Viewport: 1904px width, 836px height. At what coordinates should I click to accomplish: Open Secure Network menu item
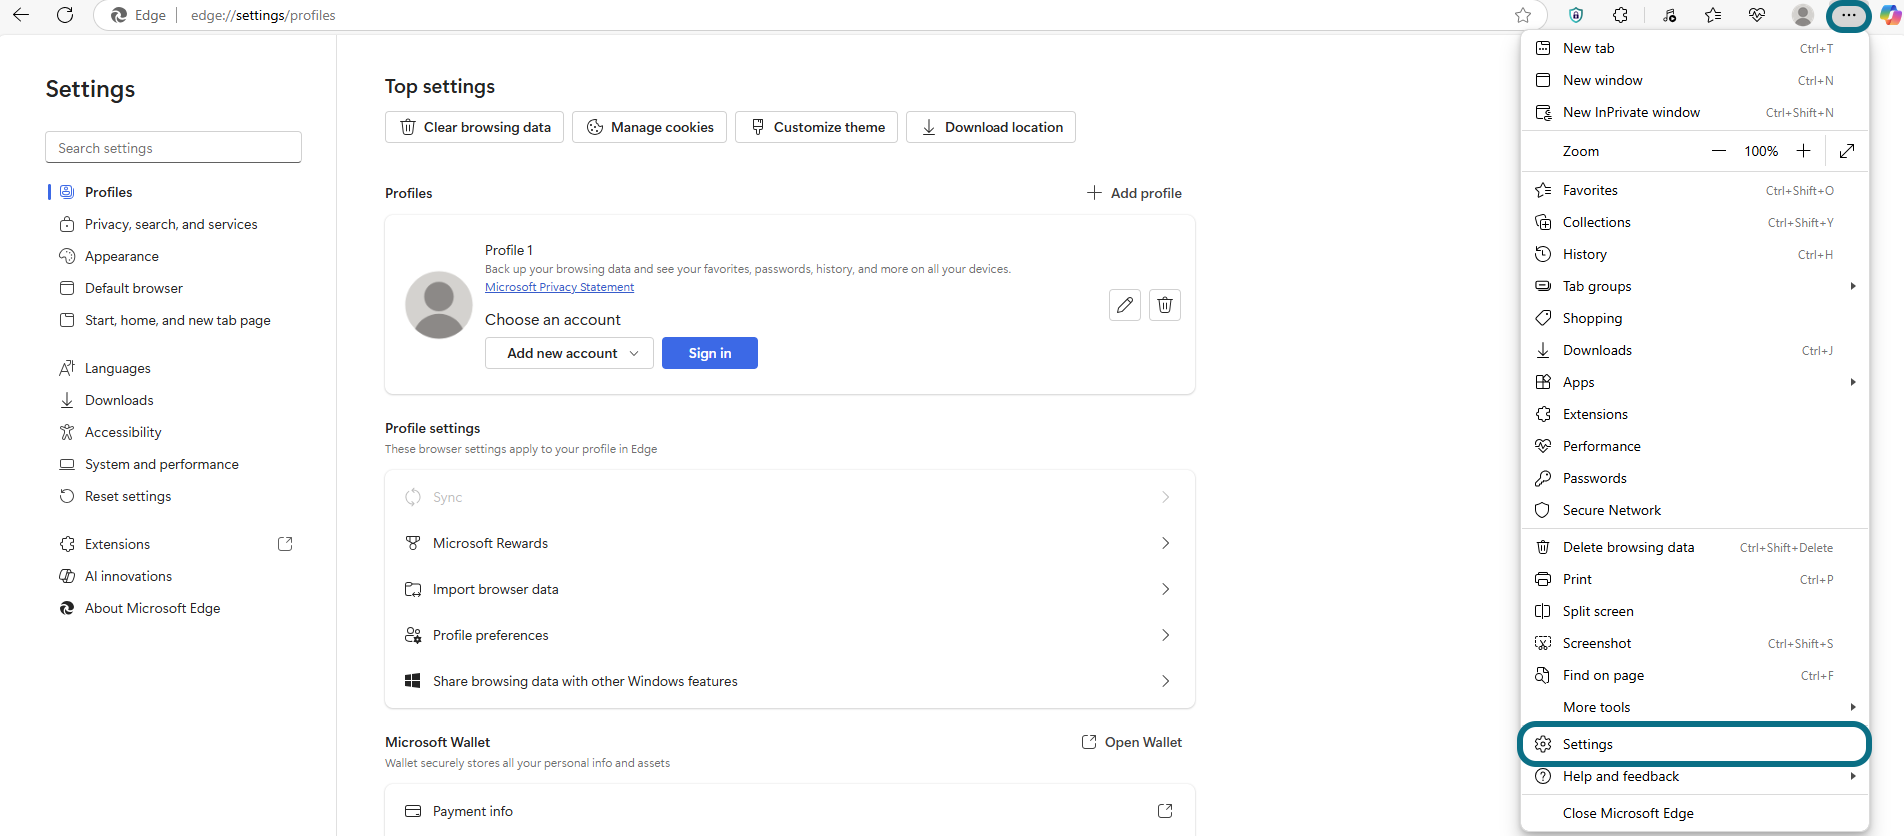pyautogui.click(x=1694, y=510)
